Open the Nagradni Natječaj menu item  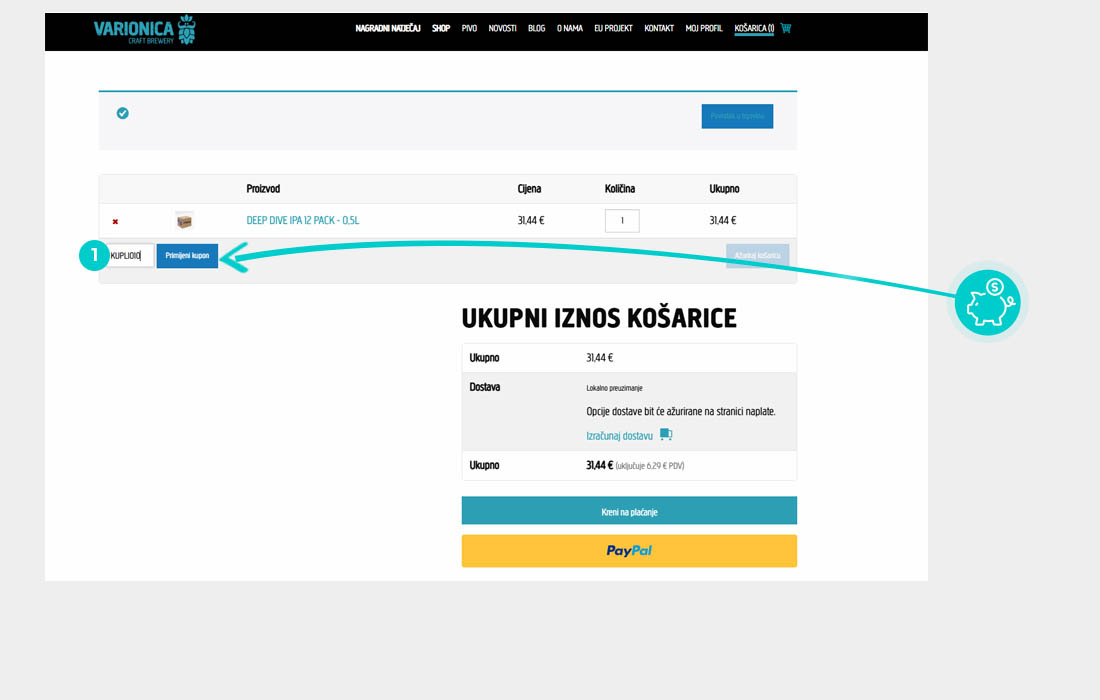tap(388, 28)
